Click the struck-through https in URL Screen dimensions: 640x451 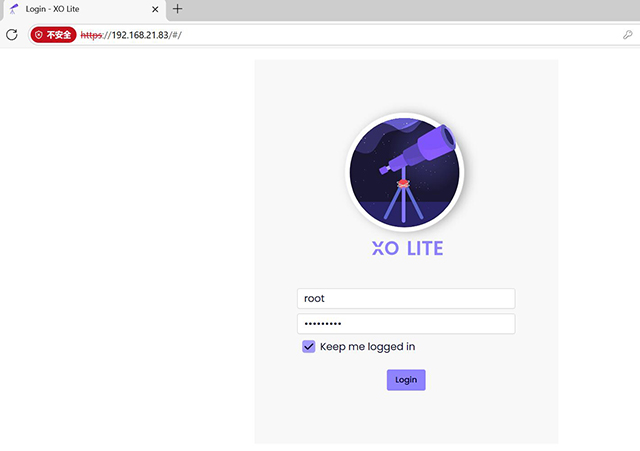[91, 35]
